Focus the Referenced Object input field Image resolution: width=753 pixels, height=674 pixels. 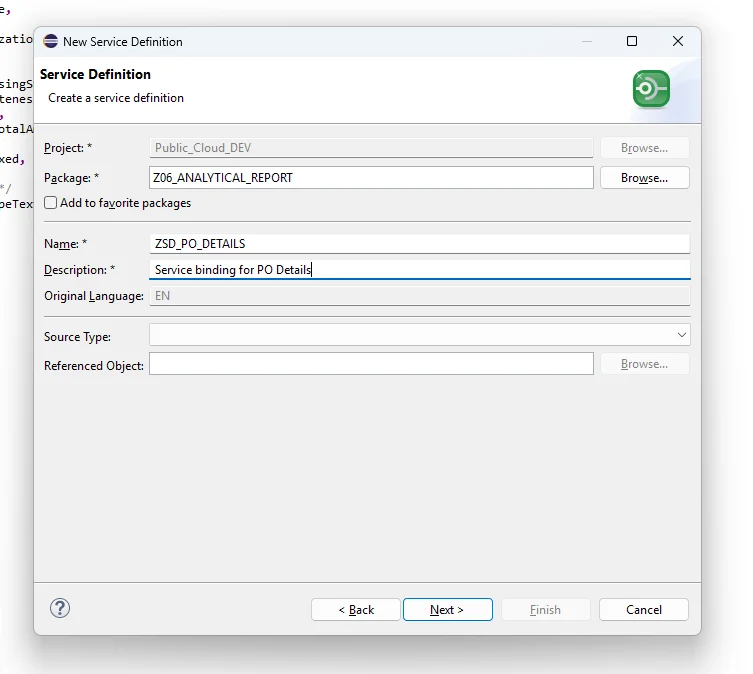click(371, 364)
